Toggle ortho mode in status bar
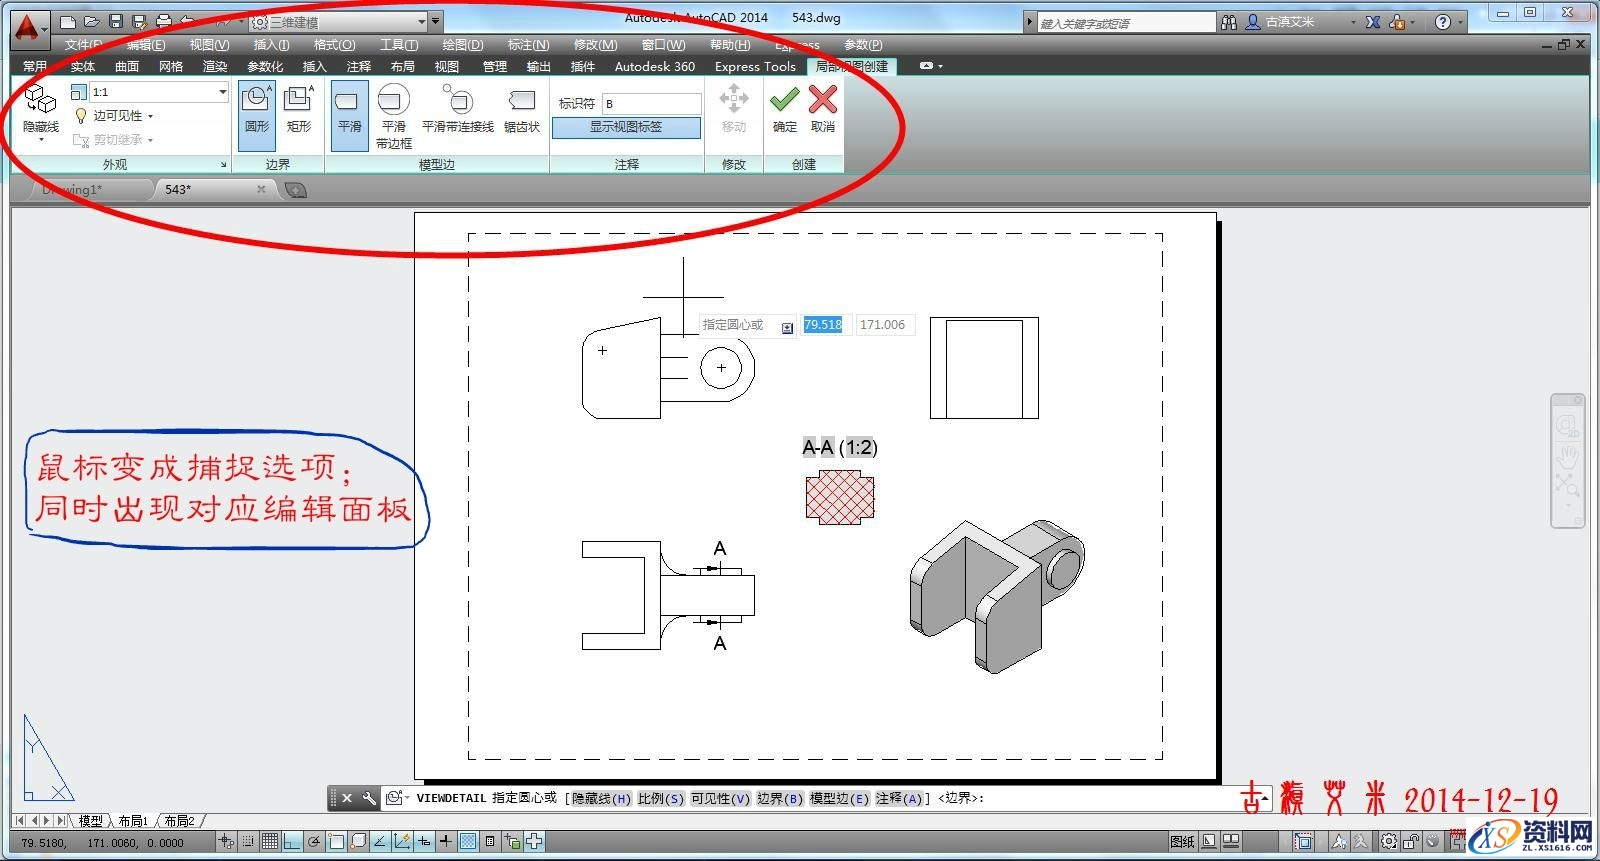 pyautogui.click(x=292, y=842)
